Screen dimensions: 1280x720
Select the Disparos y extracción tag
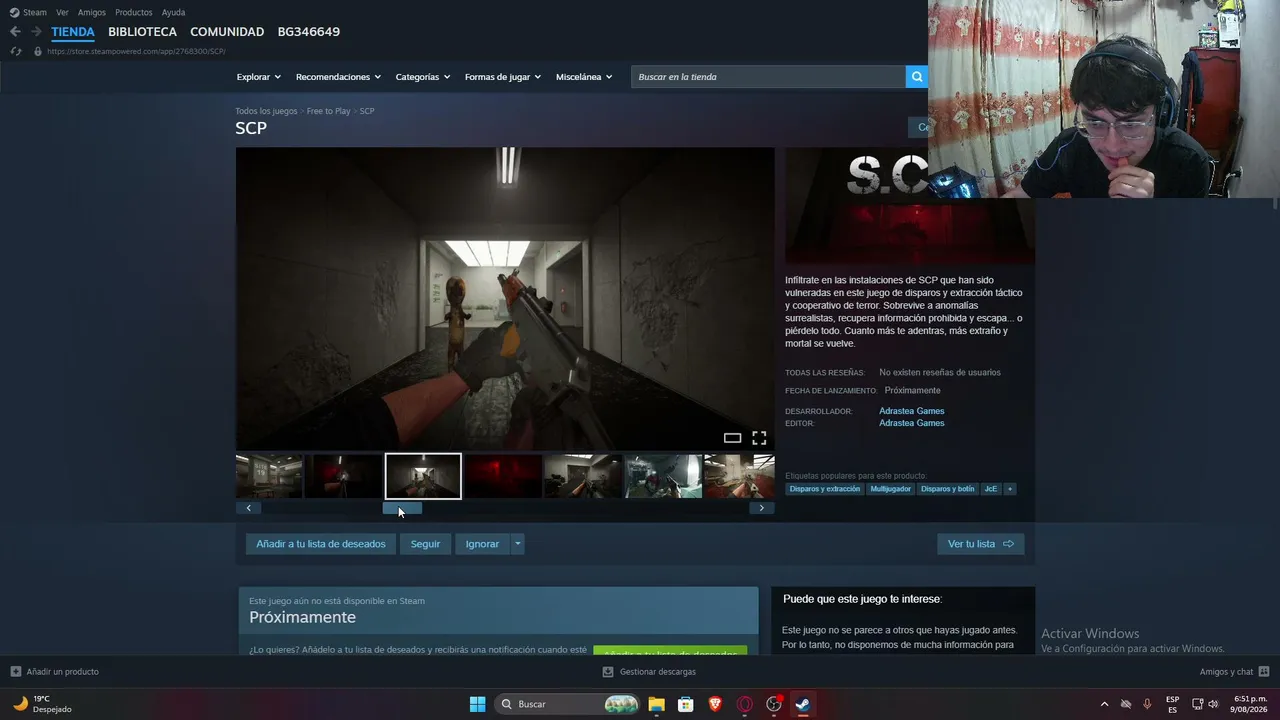(824, 489)
